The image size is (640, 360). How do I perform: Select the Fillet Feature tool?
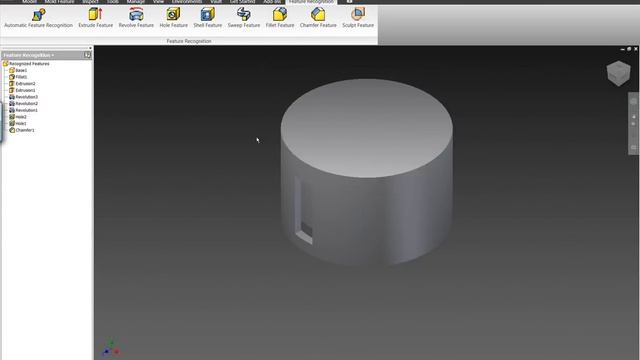280,18
